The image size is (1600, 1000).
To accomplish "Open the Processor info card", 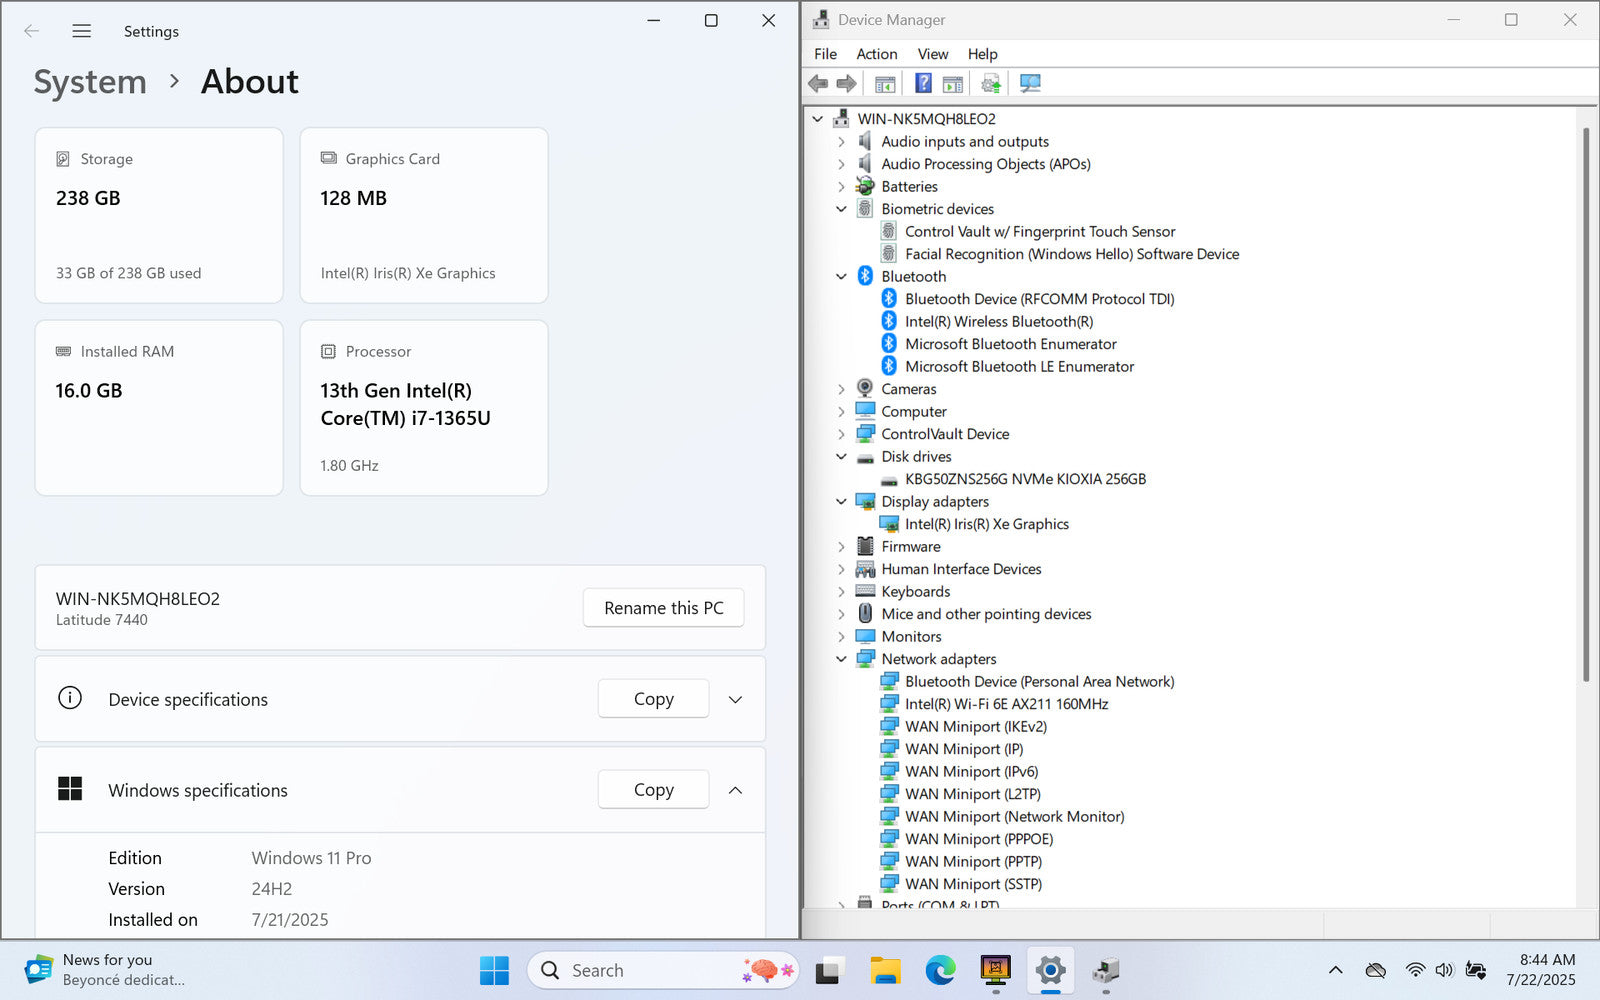I will (424, 408).
